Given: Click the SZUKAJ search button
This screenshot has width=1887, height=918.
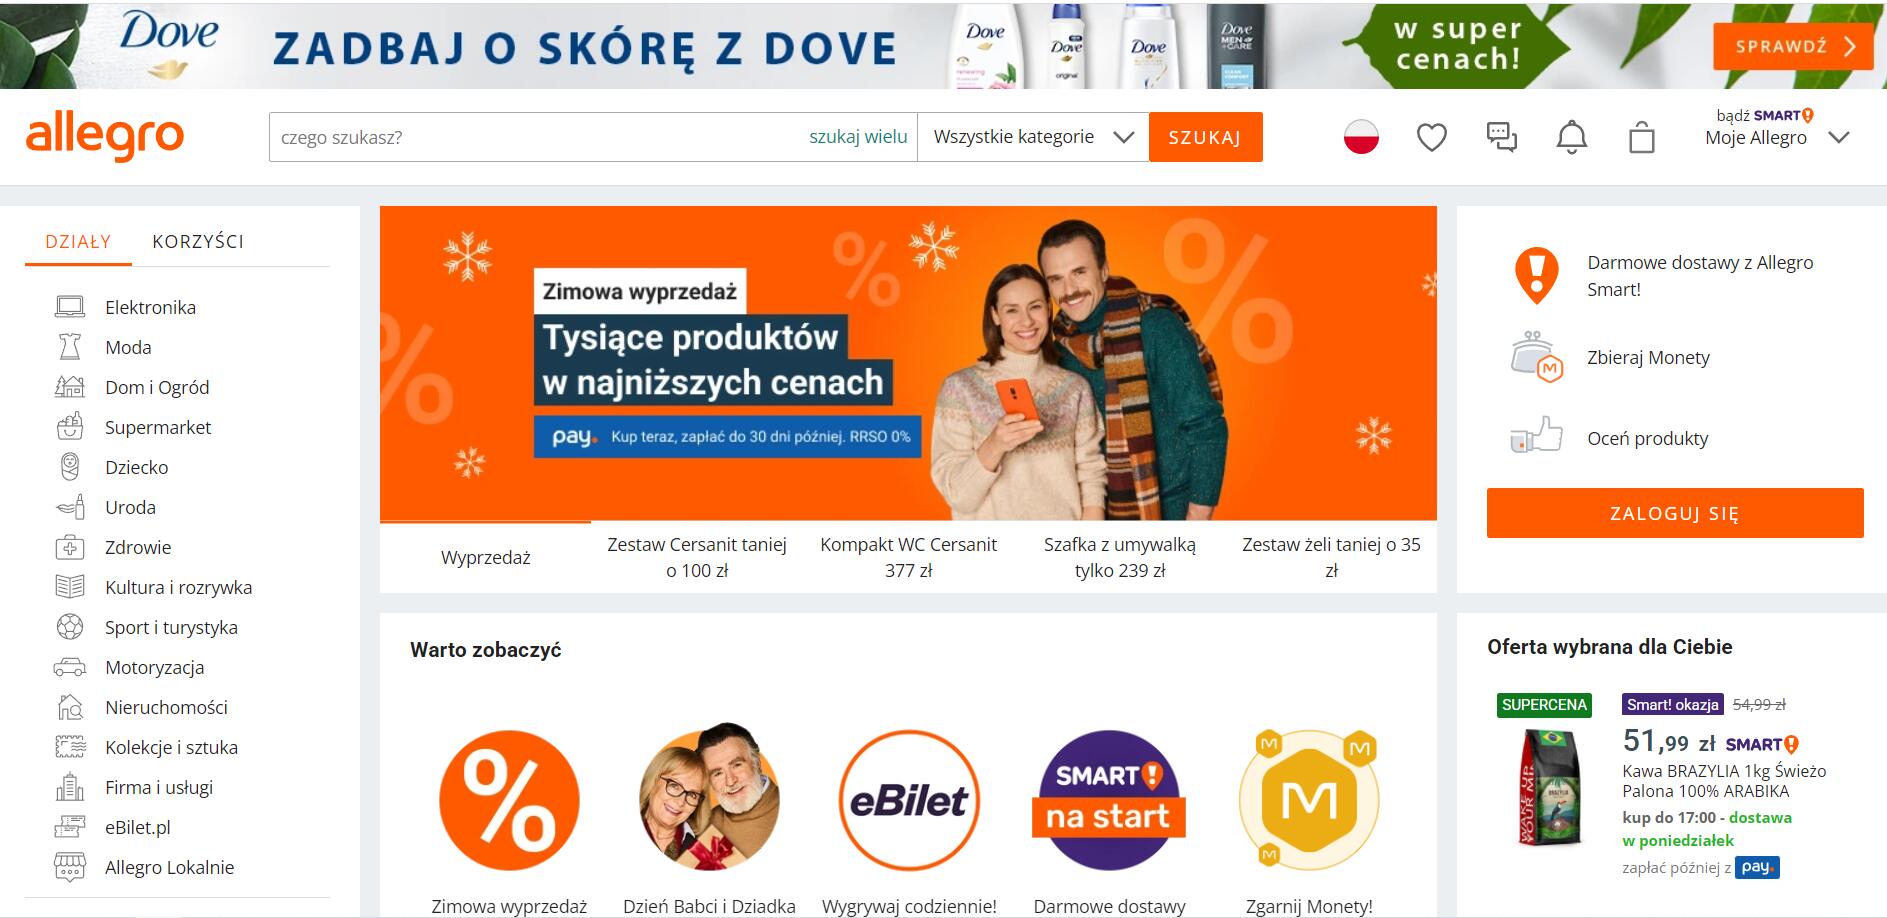Looking at the screenshot, I should pos(1205,137).
